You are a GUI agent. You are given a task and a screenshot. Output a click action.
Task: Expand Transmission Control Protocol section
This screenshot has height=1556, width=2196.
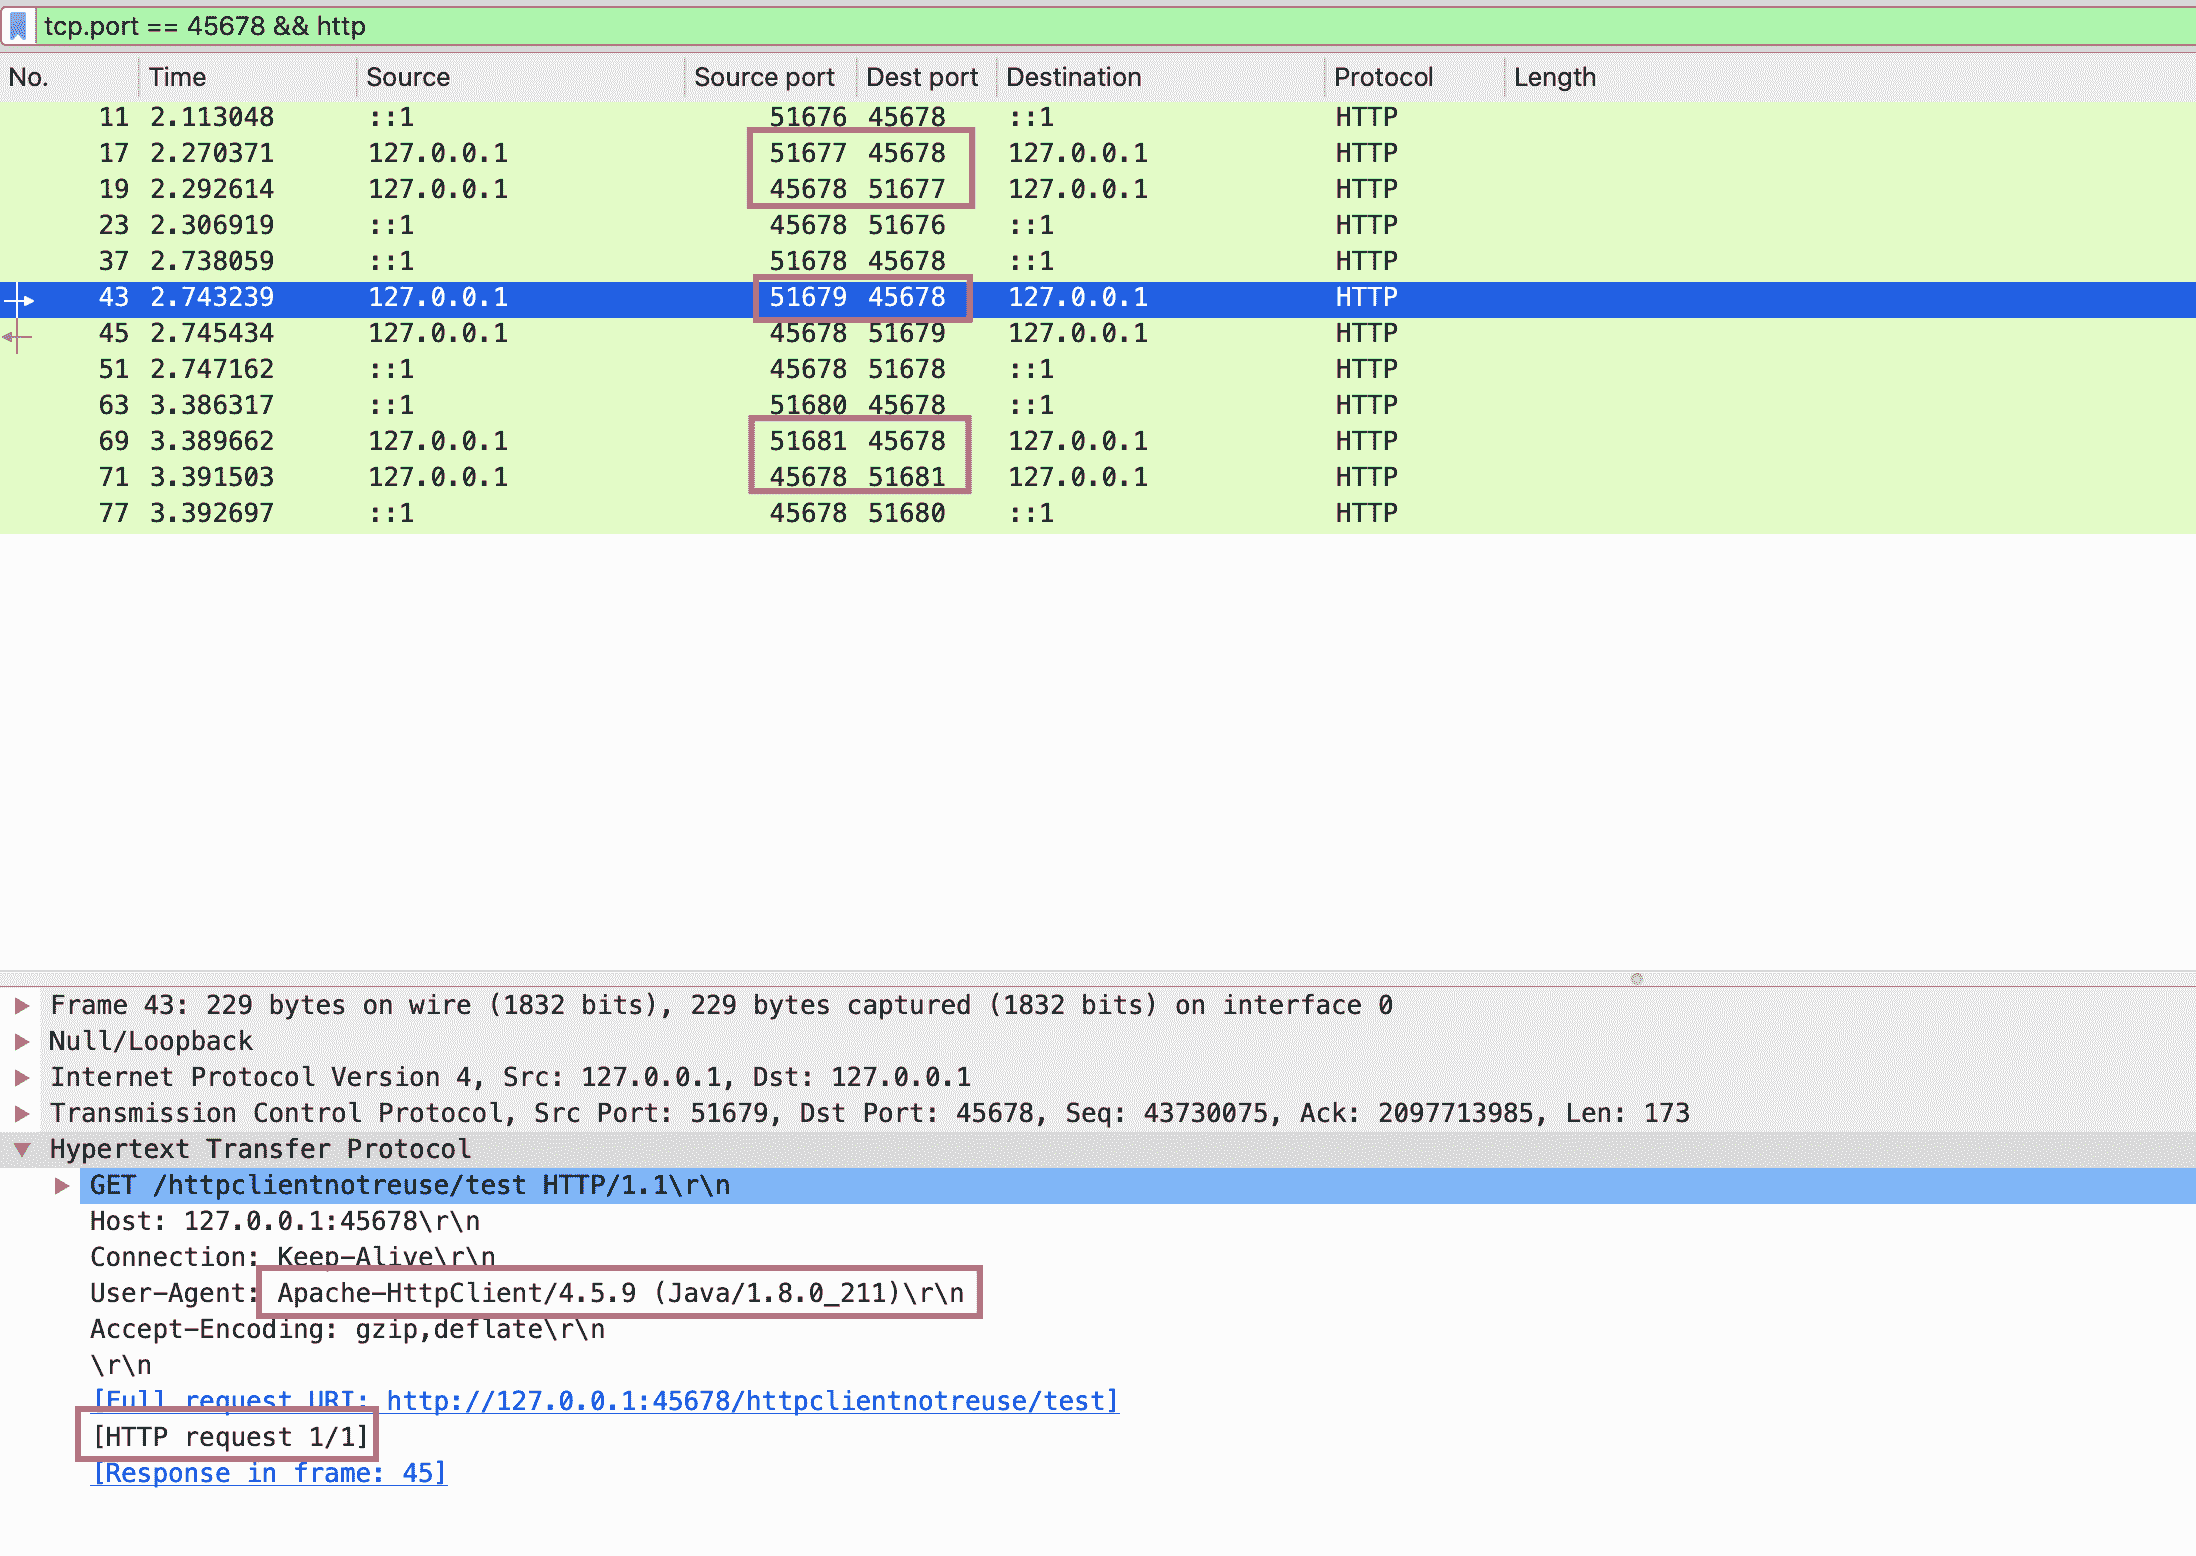22,1113
